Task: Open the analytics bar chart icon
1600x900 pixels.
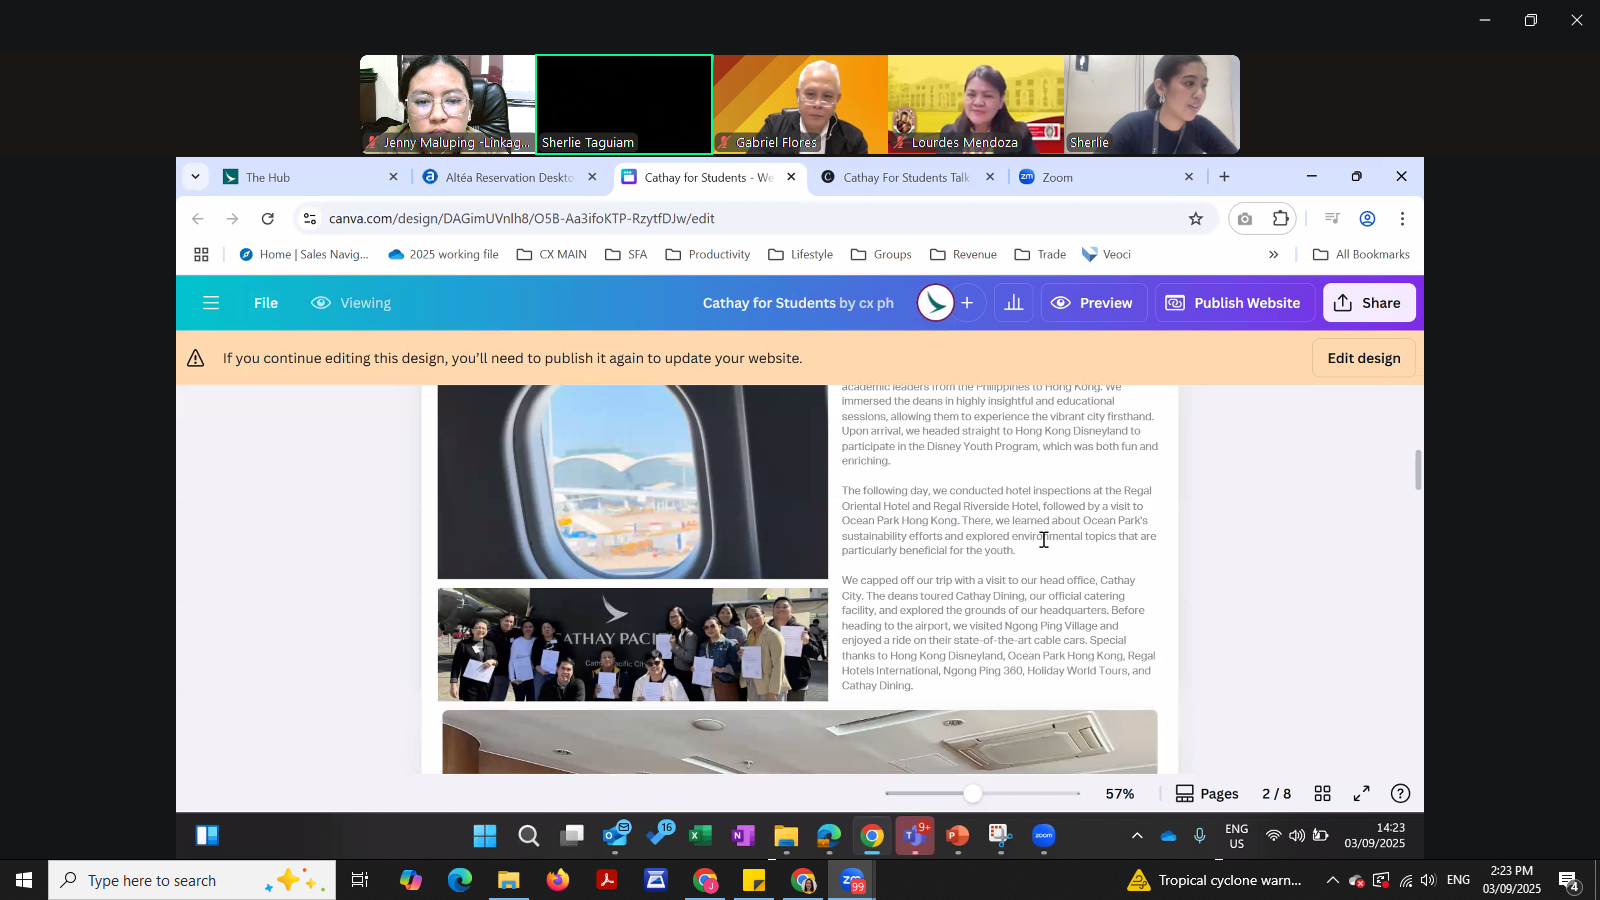Action: [1013, 303]
